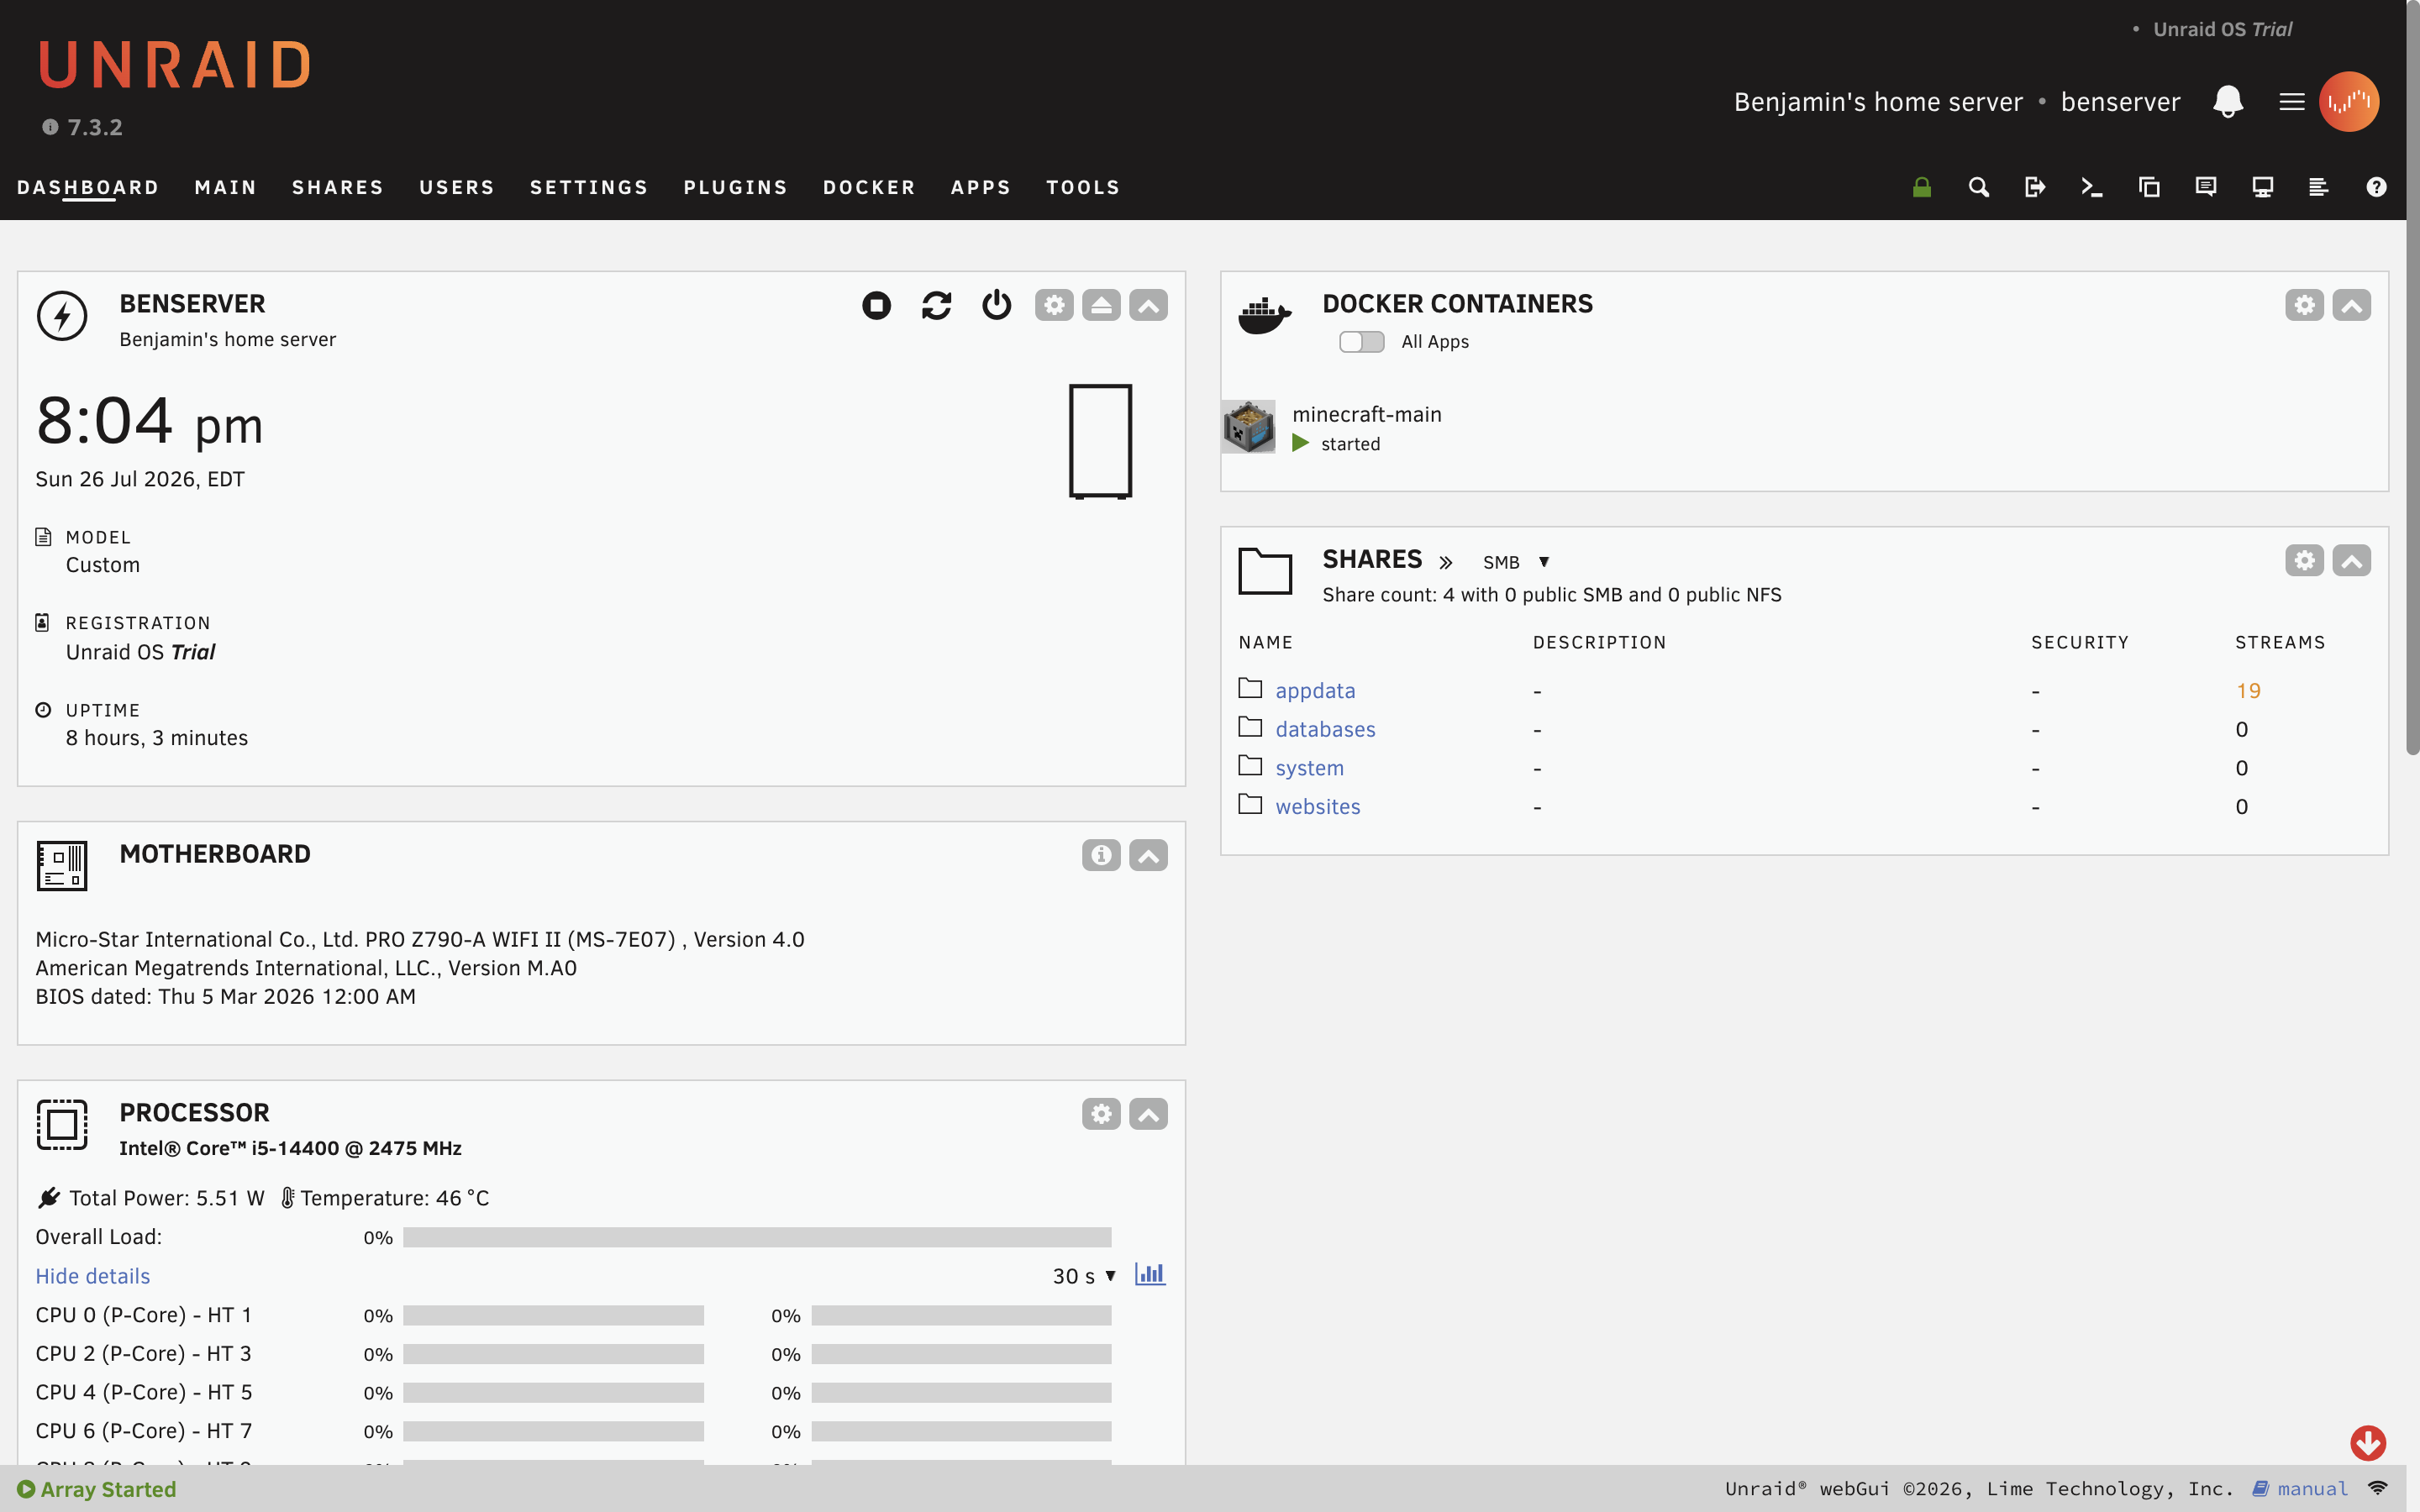The width and height of the screenshot is (2420, 1512).
Task: Go to the Tools tab
Action: coord(1083,188)
